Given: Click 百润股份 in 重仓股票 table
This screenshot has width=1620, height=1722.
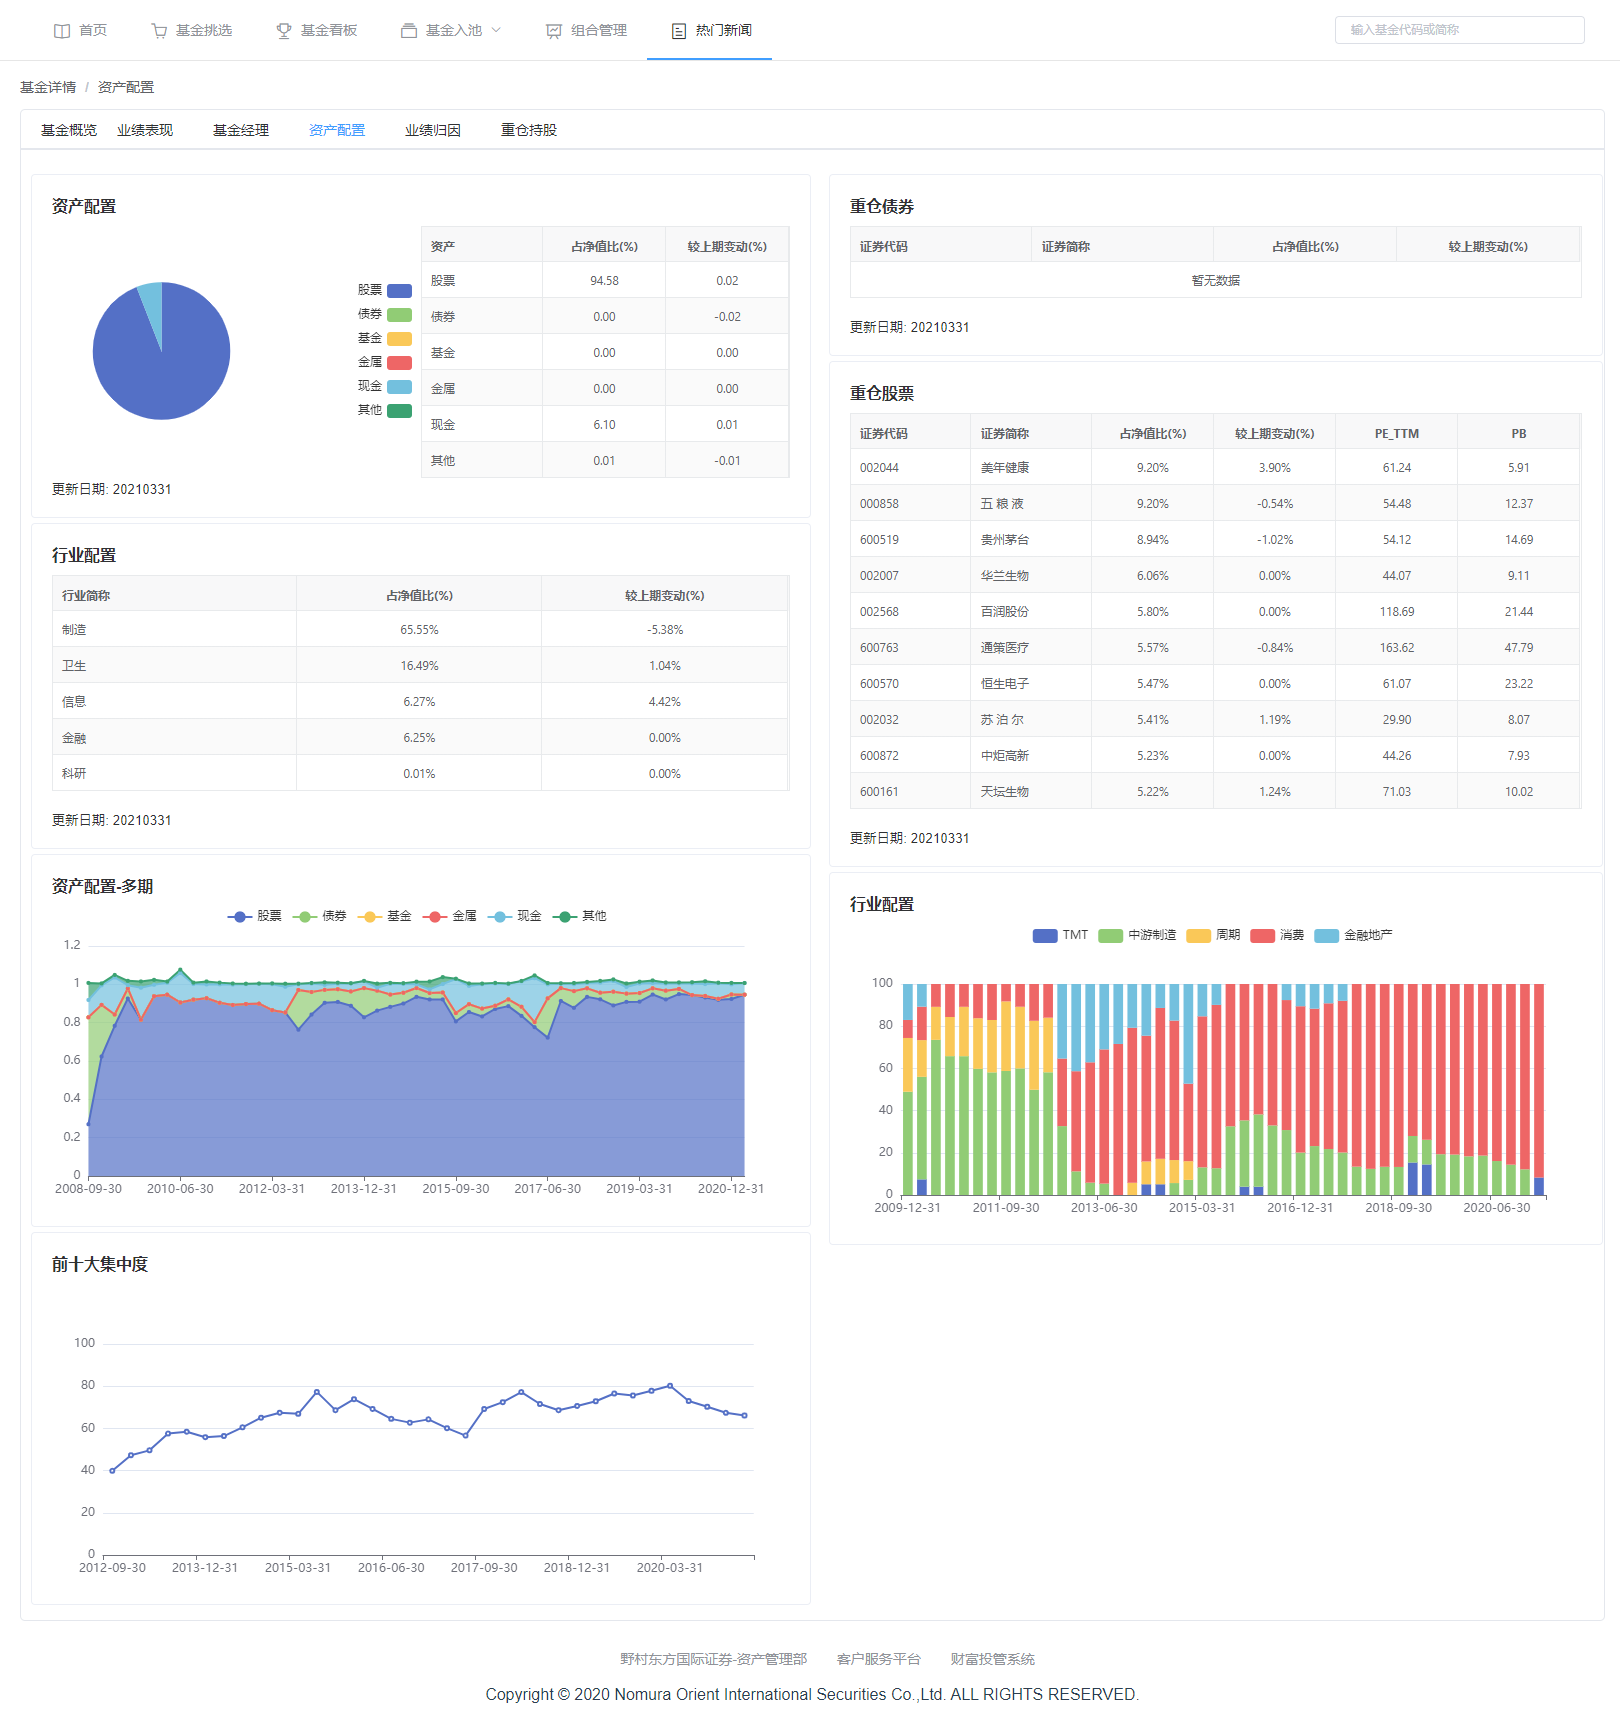Looking at the screenshot, I should pos(1004,612).
